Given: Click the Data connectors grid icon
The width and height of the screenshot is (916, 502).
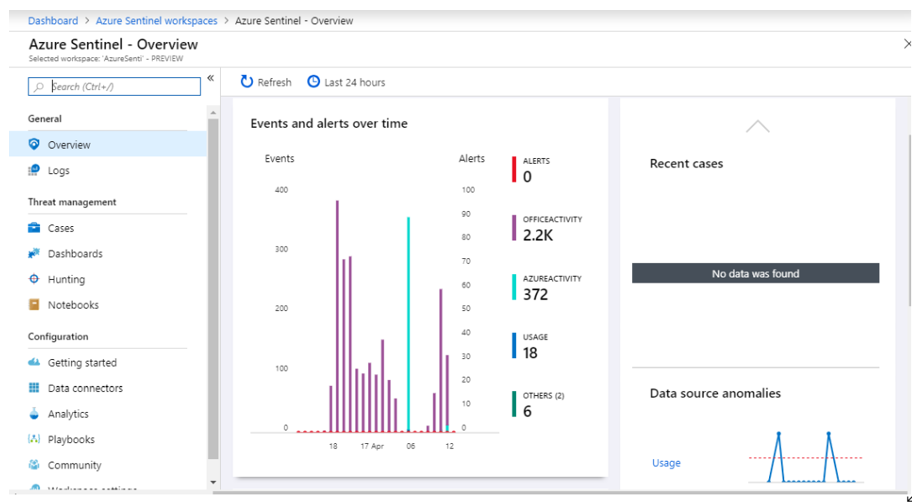Looking at the screenshot, I should click(34, 387).
